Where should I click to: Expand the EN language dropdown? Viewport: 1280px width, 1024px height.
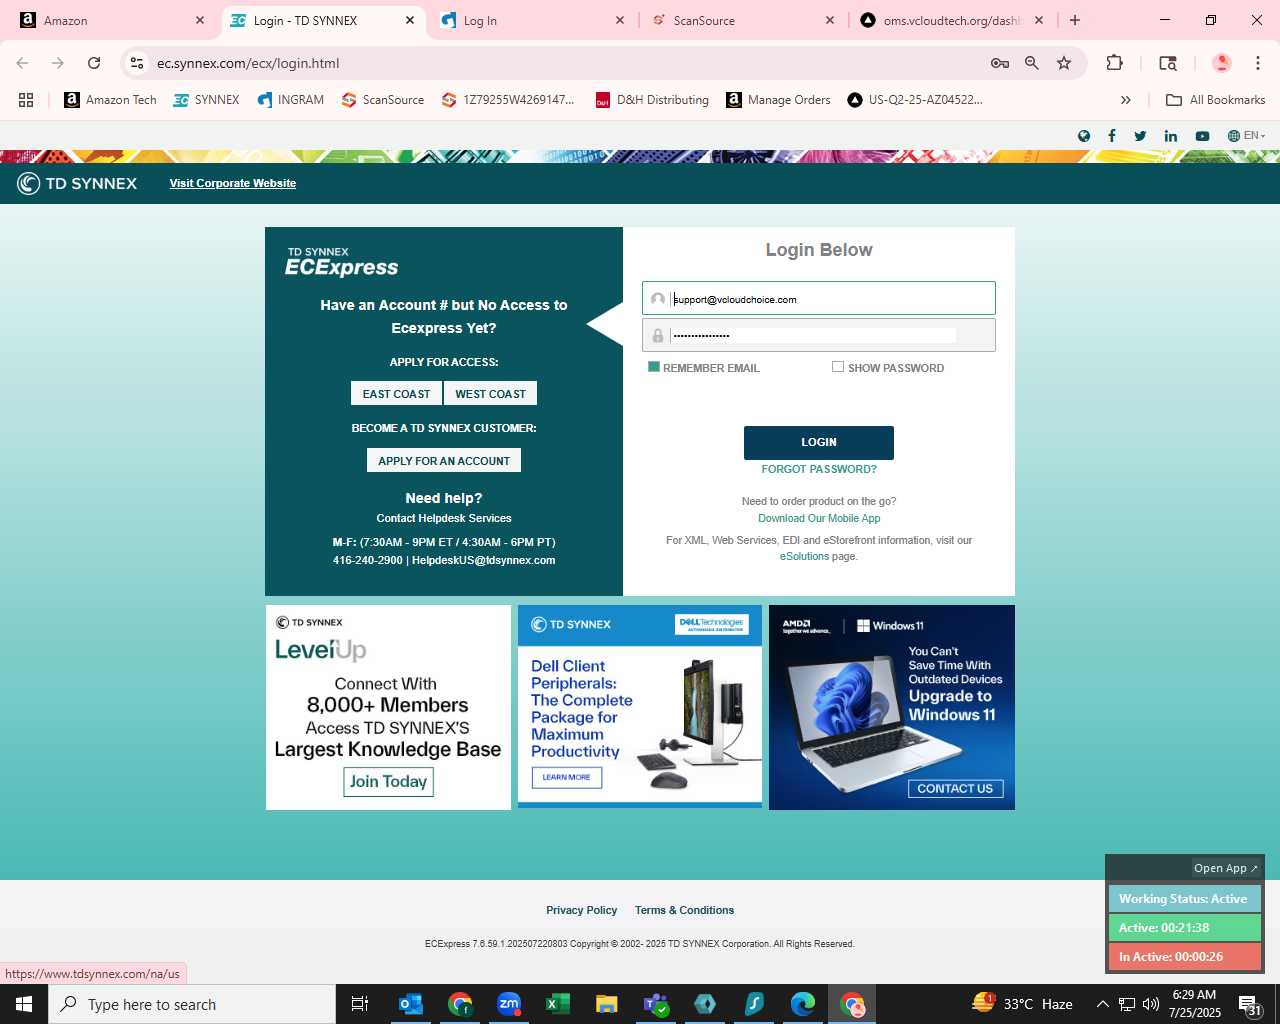pyautogui.click(x=1246, y=136)
